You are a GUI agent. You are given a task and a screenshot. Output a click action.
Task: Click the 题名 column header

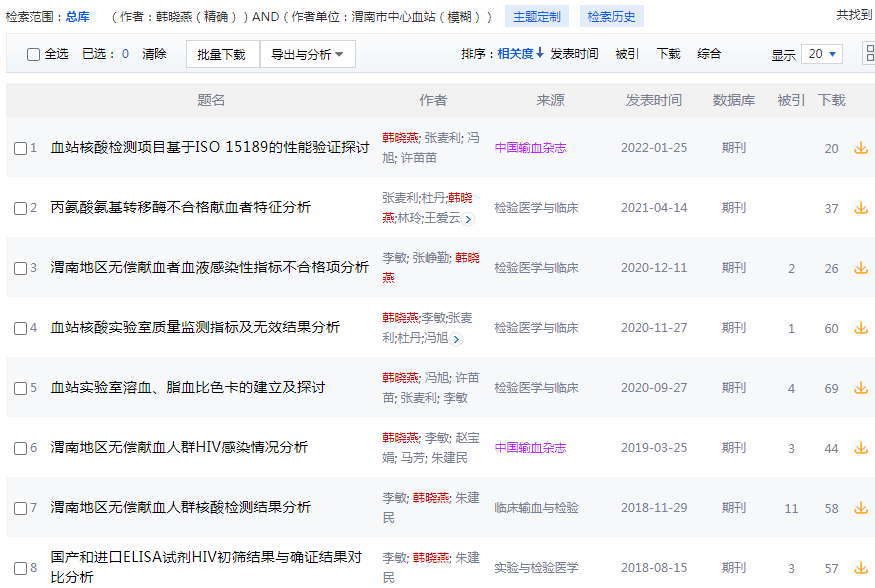pos(211,100)
